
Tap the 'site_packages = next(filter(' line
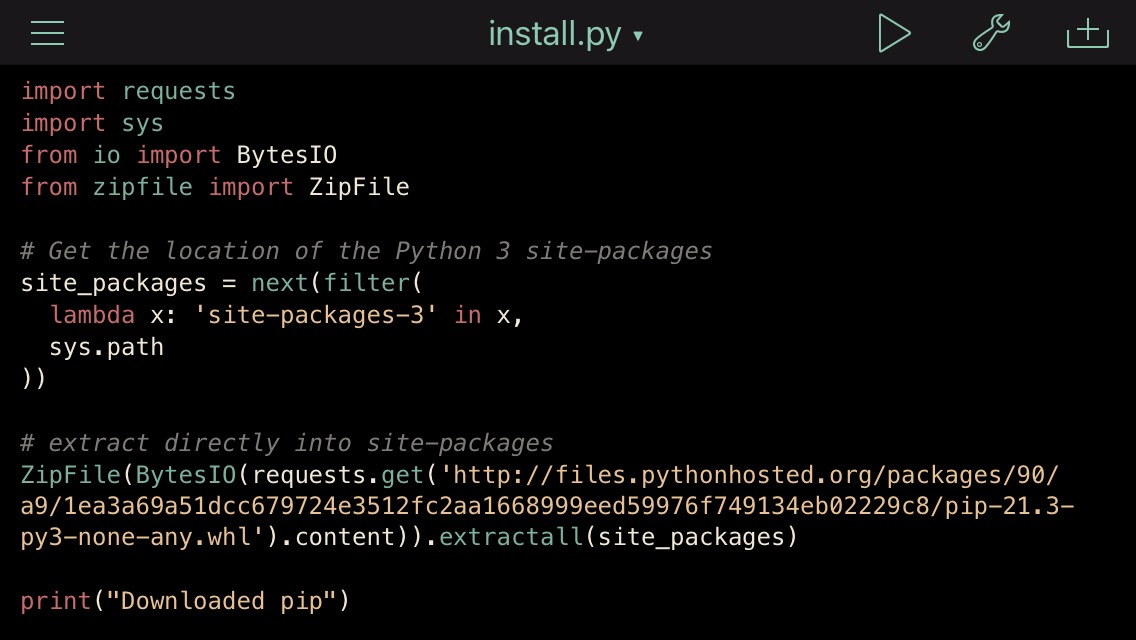222,283
